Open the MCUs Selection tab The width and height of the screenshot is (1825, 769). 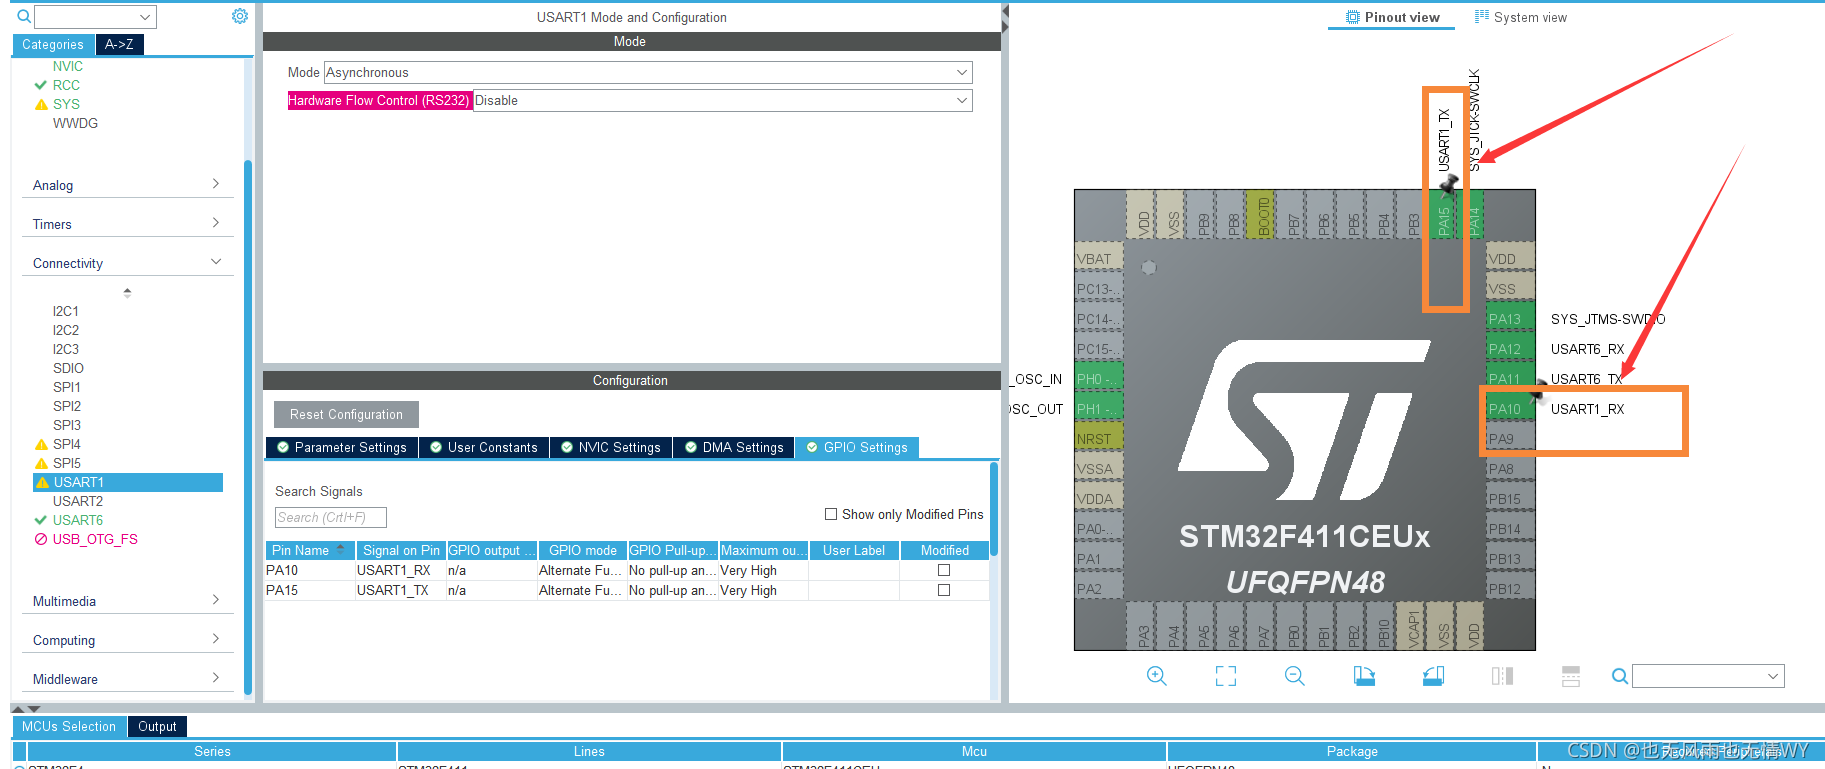(69, 726)
